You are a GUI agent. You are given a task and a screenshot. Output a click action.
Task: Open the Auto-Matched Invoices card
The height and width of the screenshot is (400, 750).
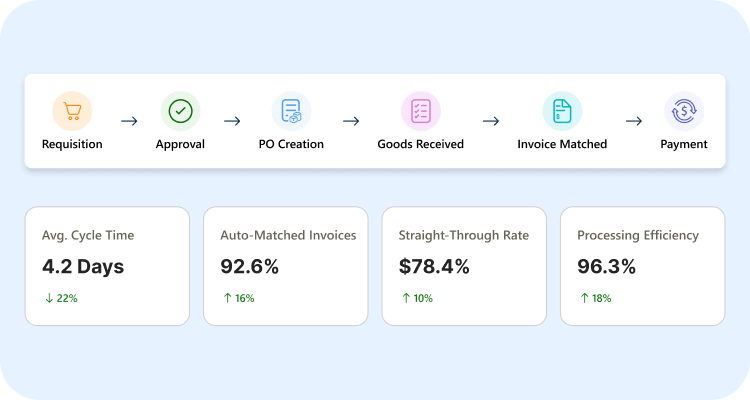tap(286, 266)
